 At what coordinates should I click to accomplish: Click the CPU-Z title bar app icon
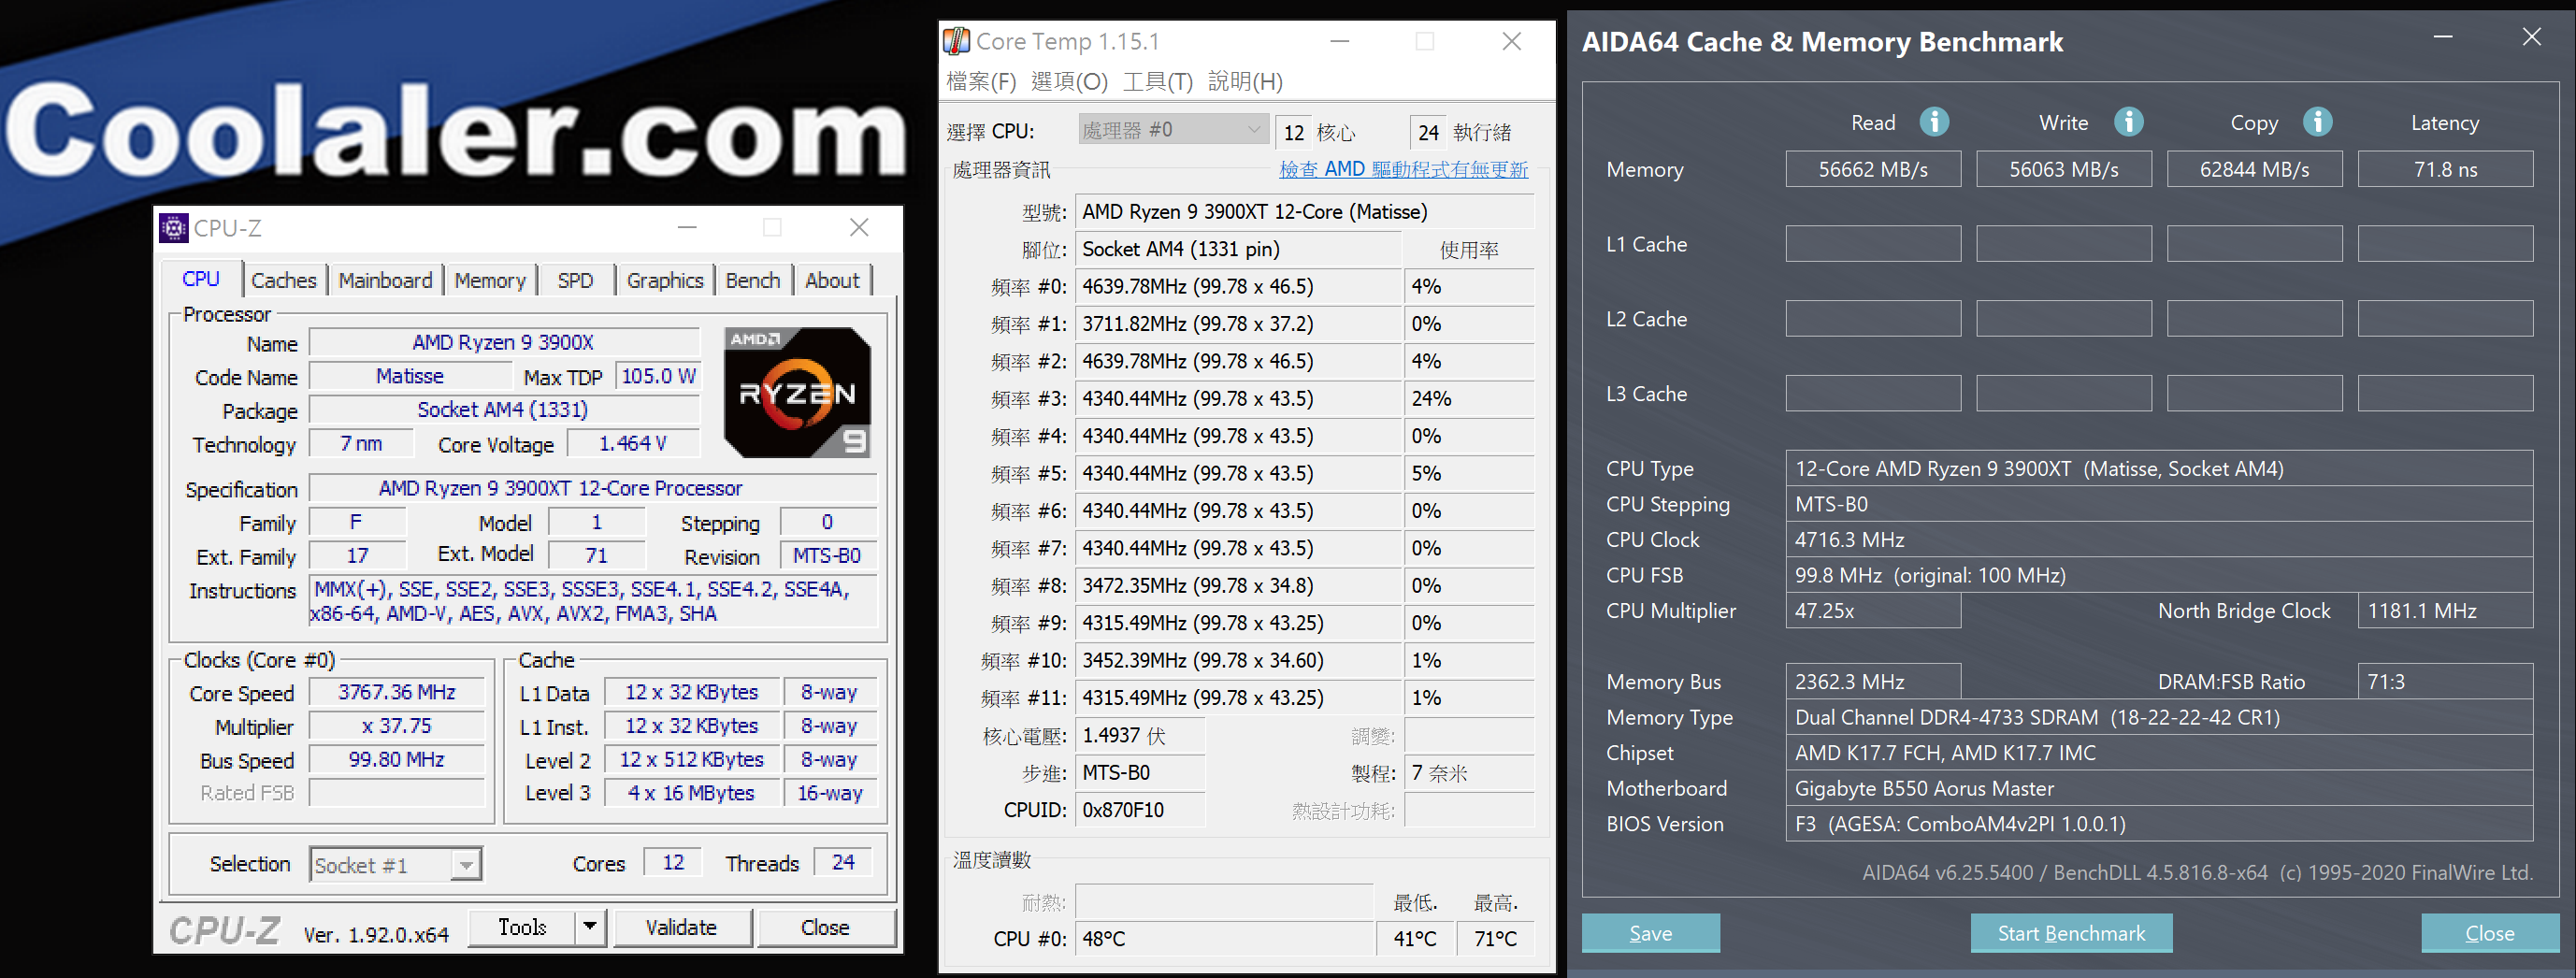[174, 228]
